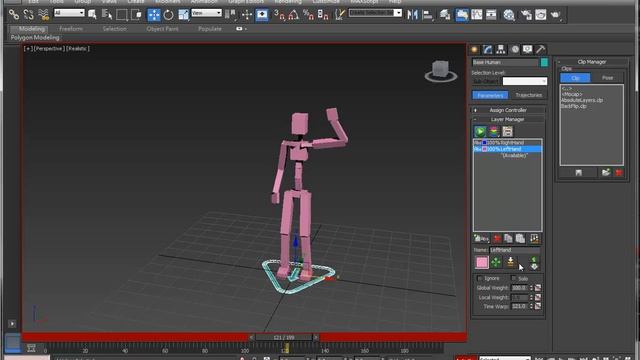
Task: Open the Hierarchy command panel tab
Action: [x=501, y=50]
